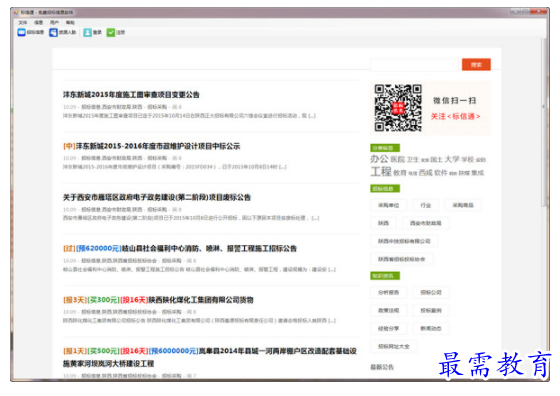560x396 pixels.
Task: Open the 政策法规 button
Action: (x=389, y=310)
